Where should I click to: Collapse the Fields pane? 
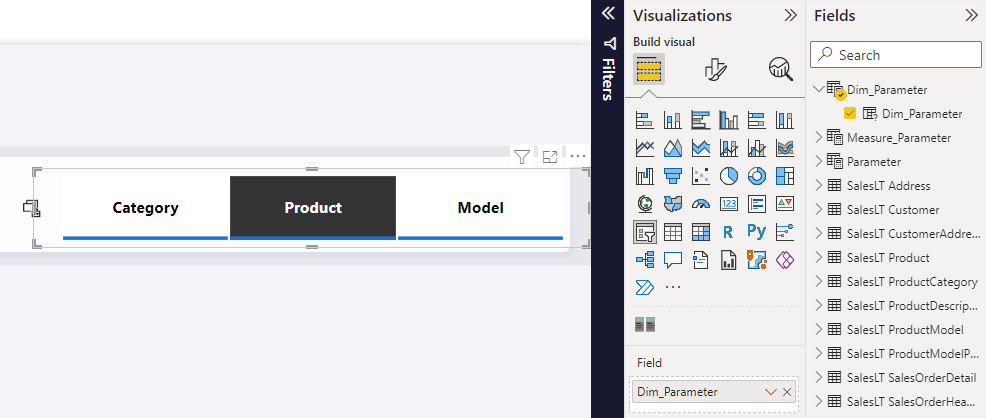pyautogui.click(x=972, y=16)
